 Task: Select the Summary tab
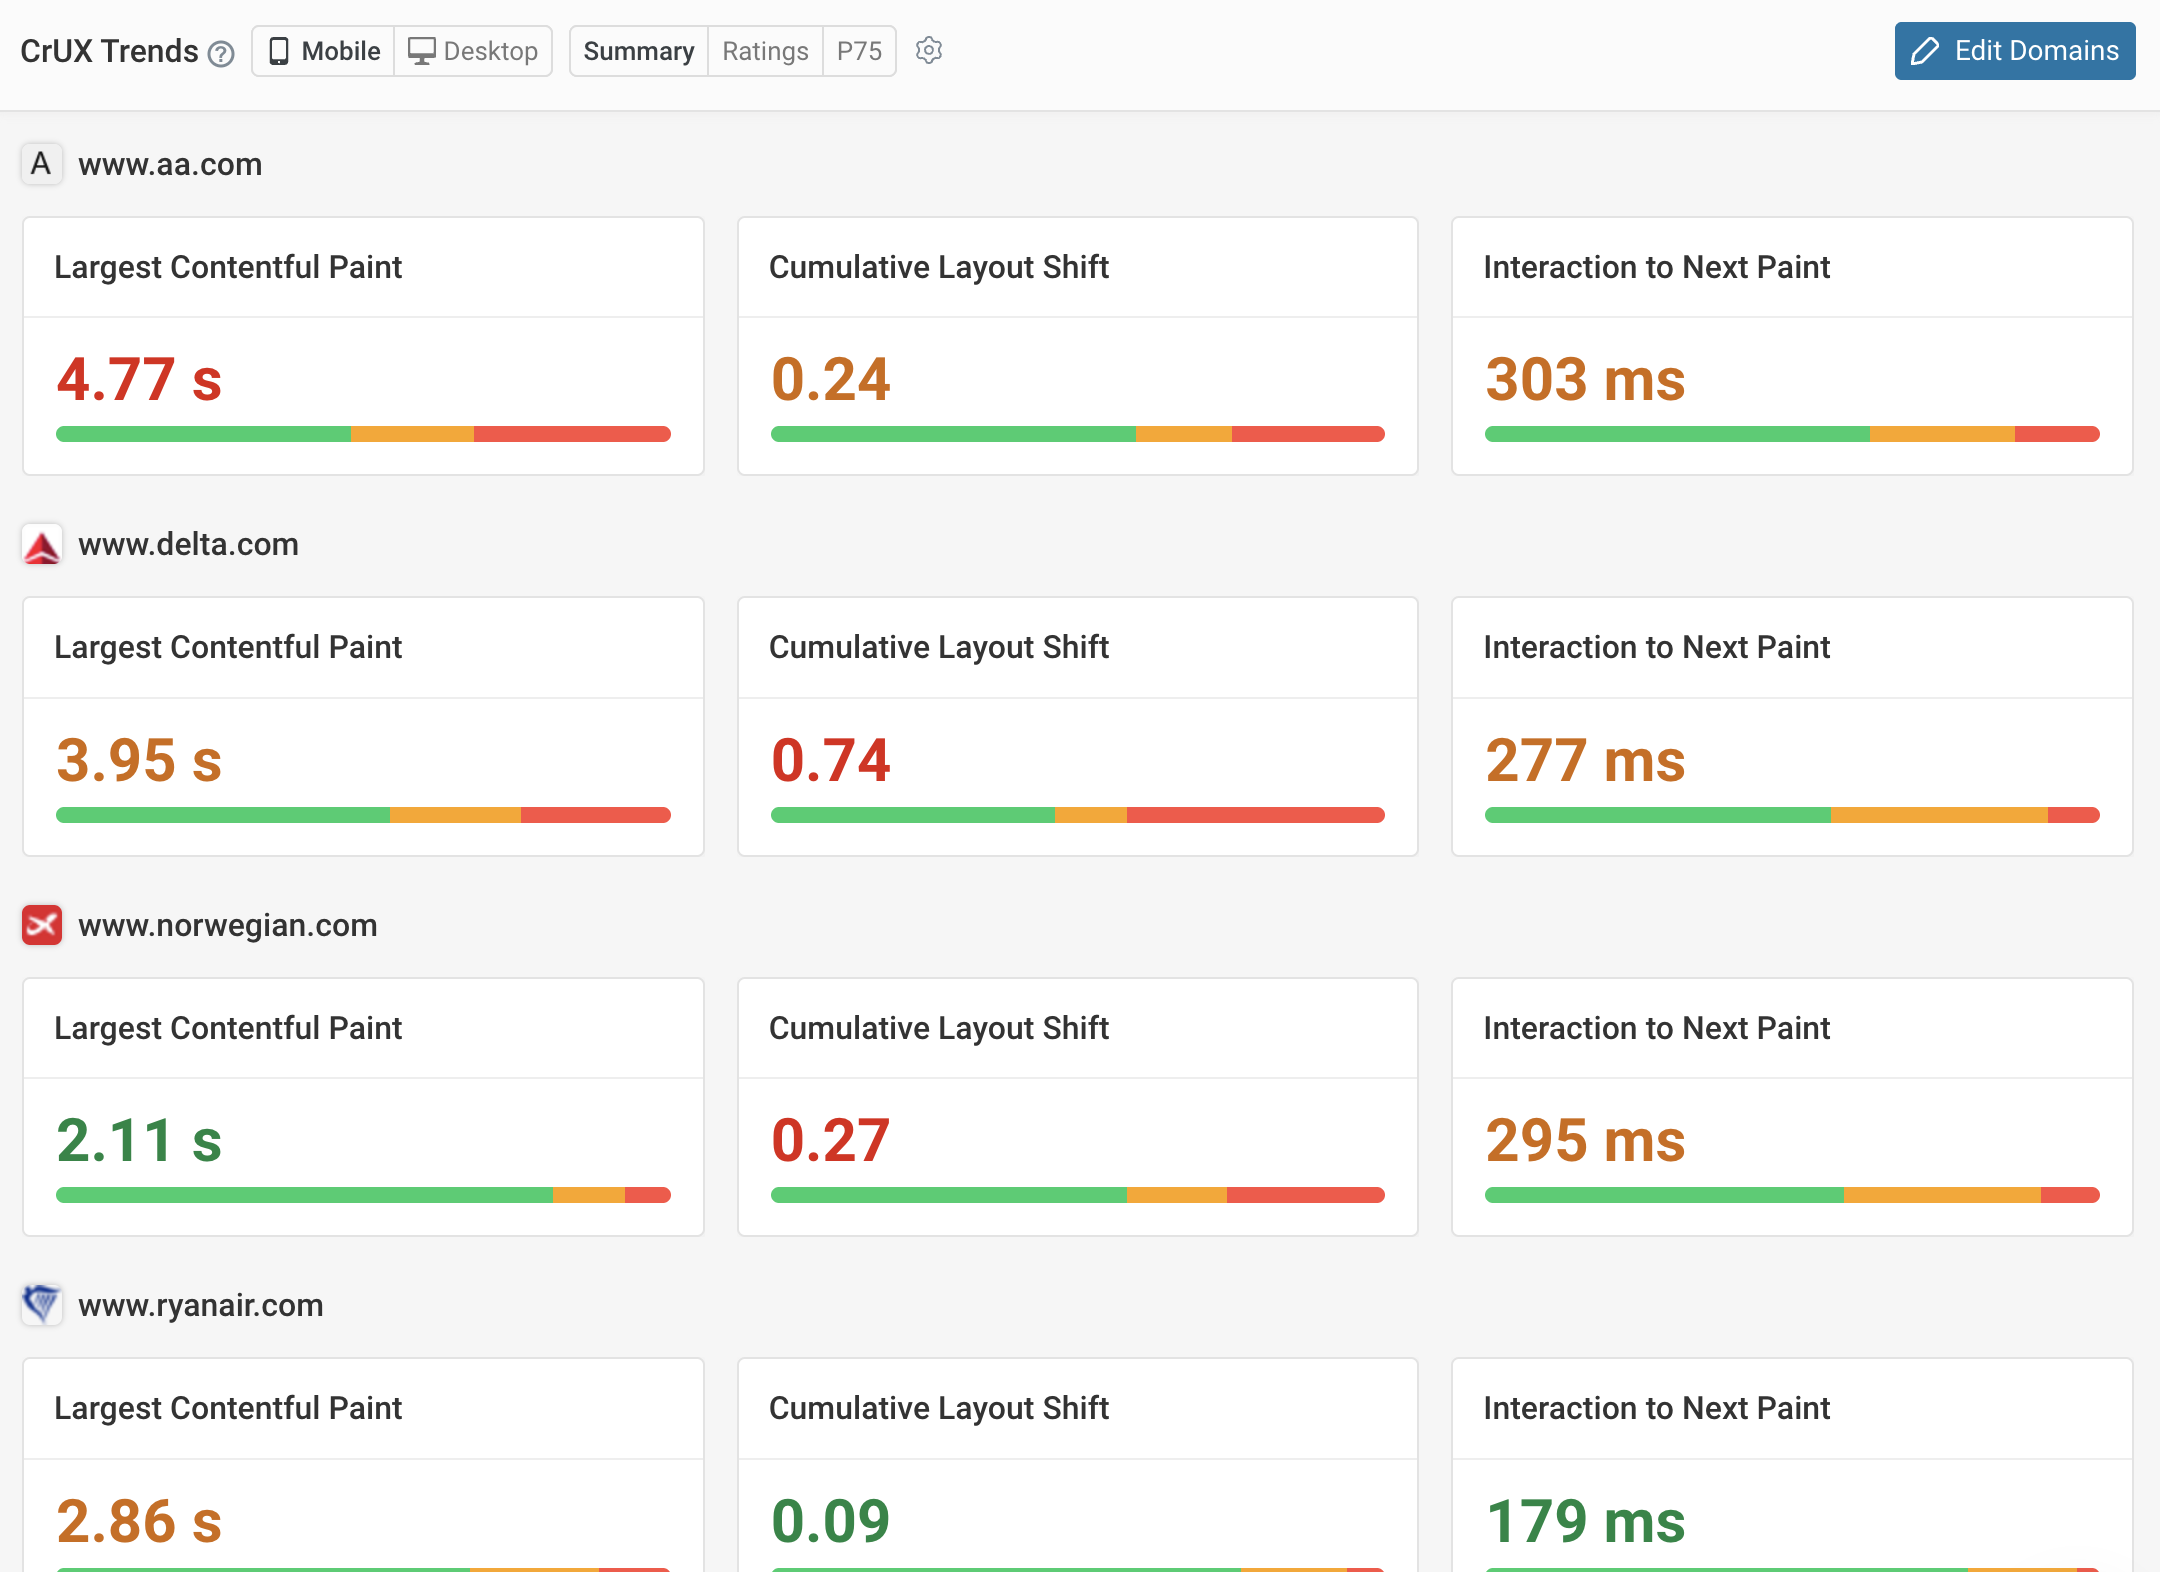[x=638, y=51]
